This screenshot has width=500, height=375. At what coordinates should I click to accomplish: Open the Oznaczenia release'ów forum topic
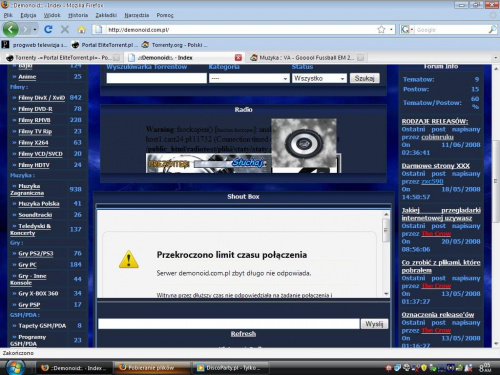pyautogui.click(x=438, y=314)
